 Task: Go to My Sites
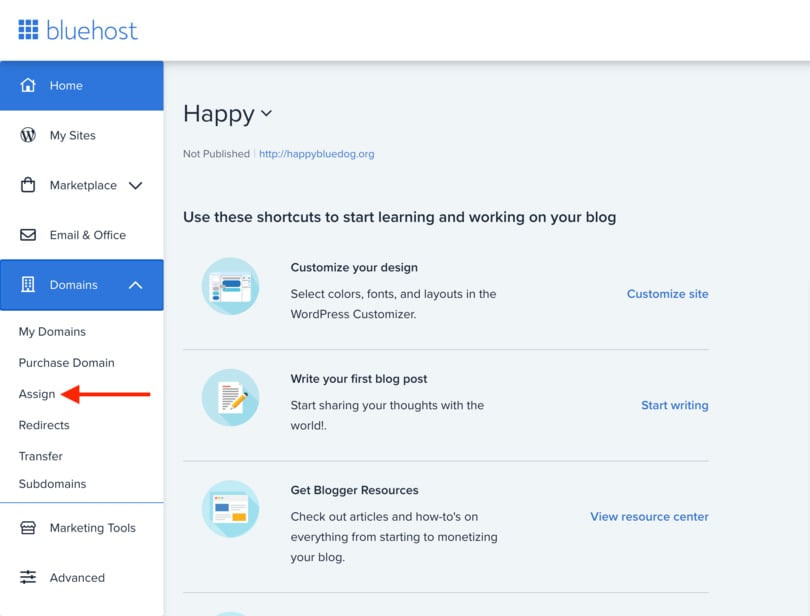(x=82, y=135)
